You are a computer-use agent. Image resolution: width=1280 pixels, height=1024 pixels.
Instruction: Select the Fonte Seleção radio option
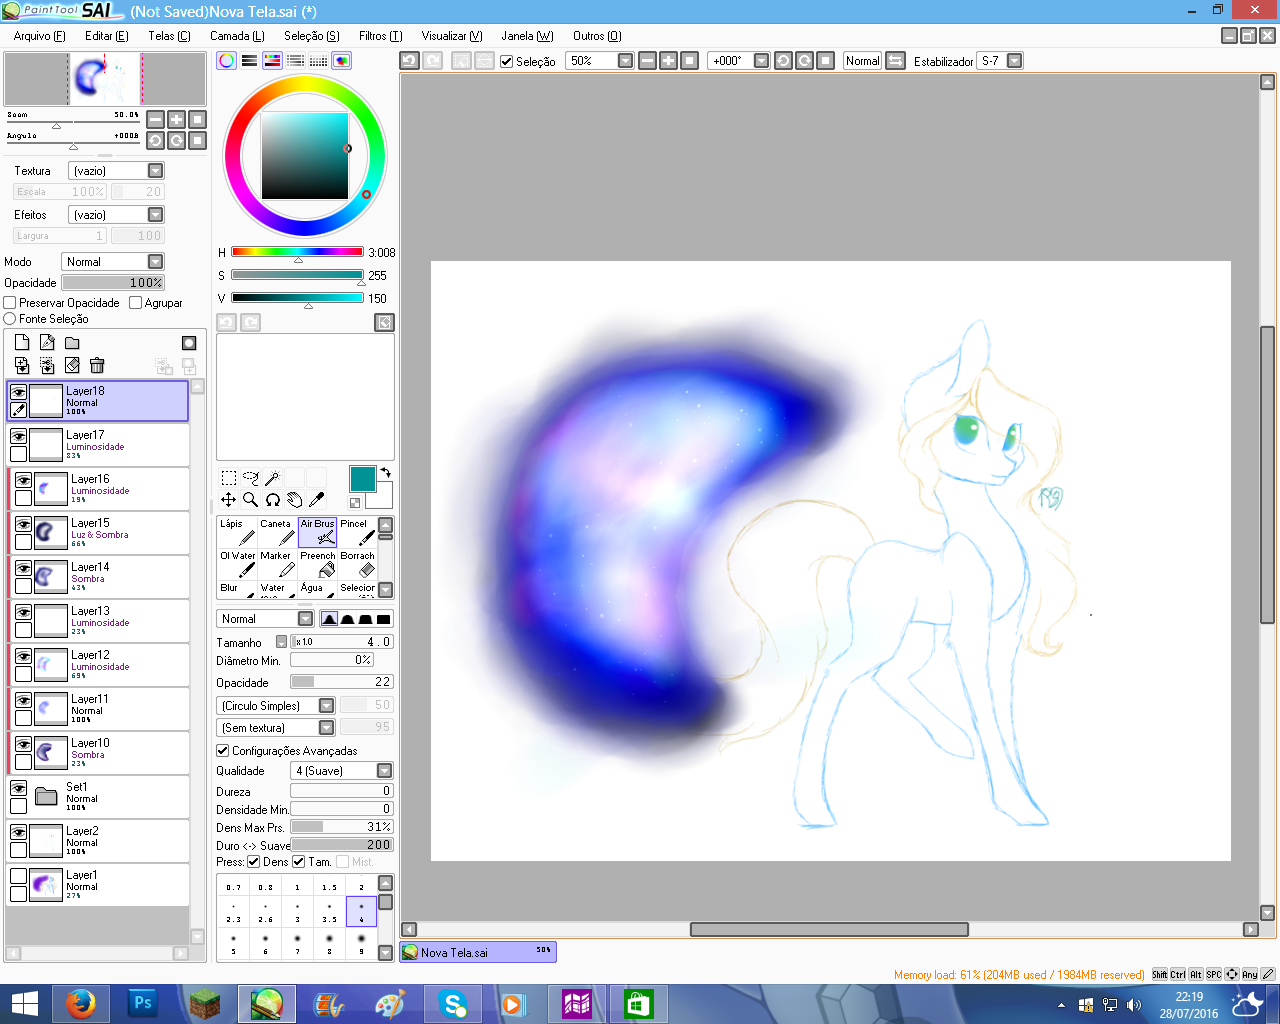pos(10,319)
